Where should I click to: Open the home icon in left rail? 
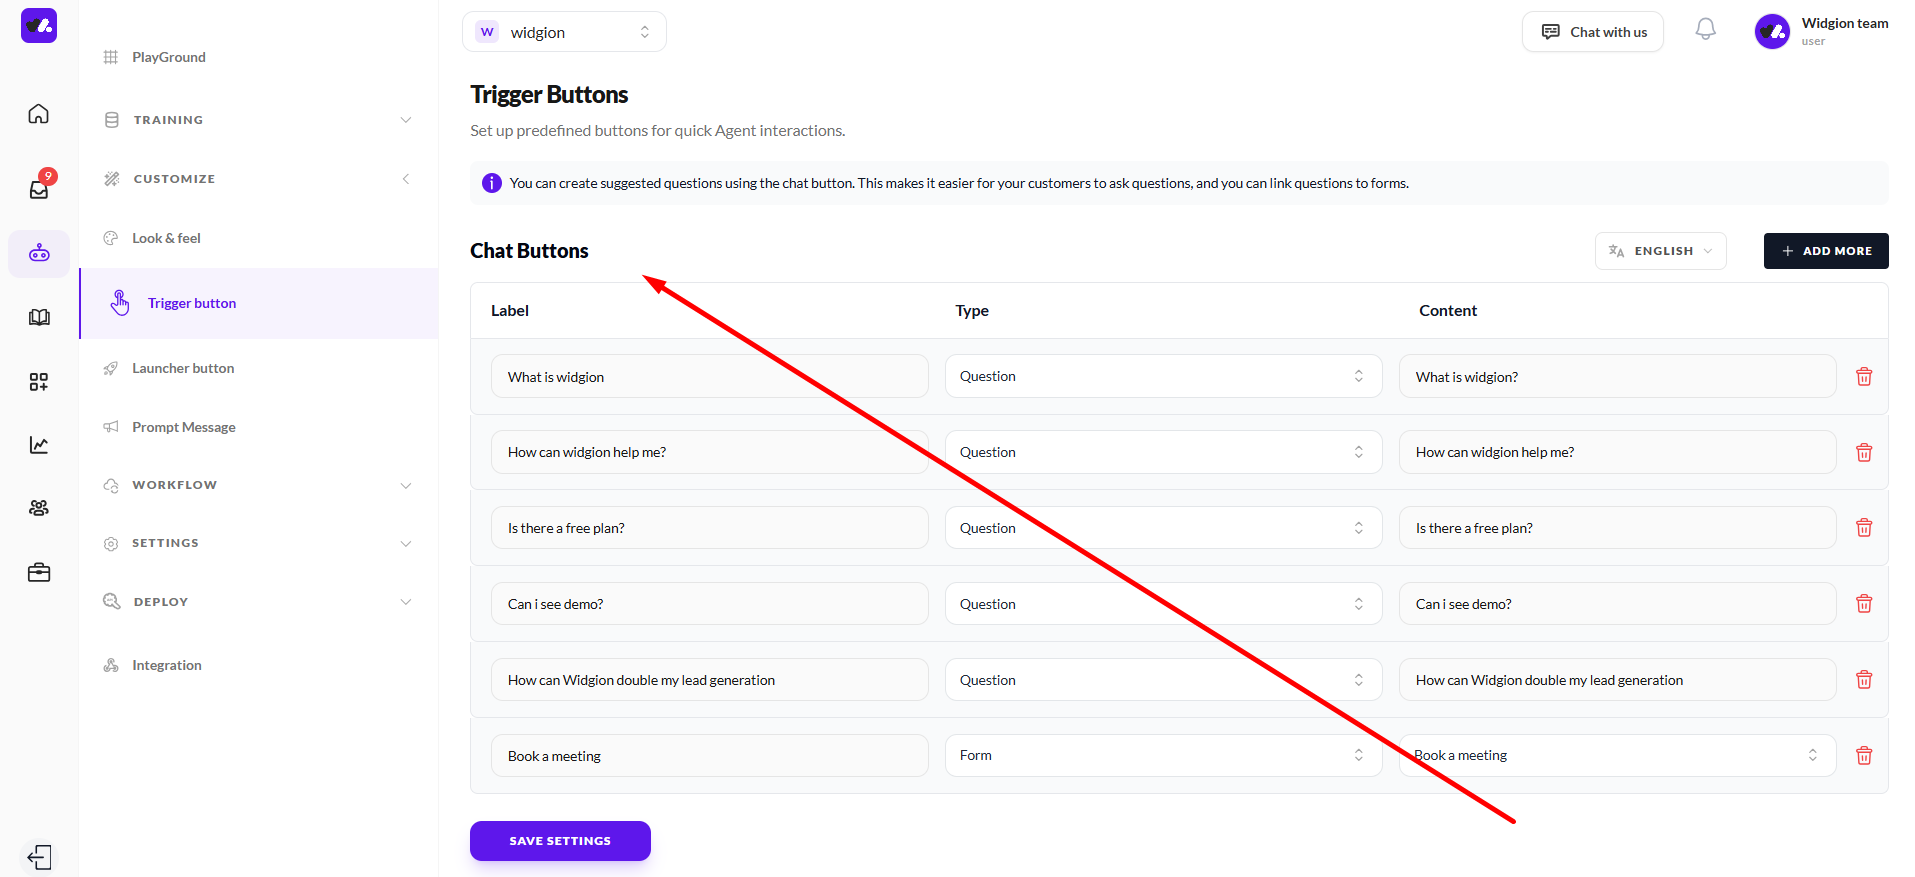coord(39,114)
